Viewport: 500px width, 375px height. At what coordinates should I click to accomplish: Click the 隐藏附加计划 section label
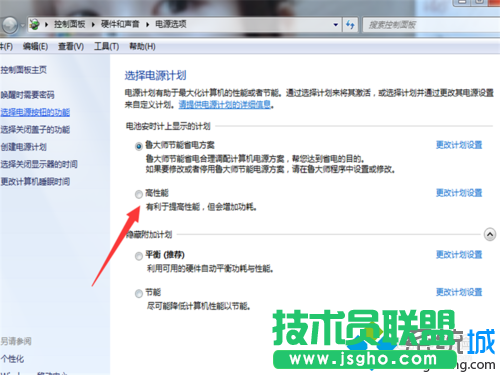tap(149, 235)
